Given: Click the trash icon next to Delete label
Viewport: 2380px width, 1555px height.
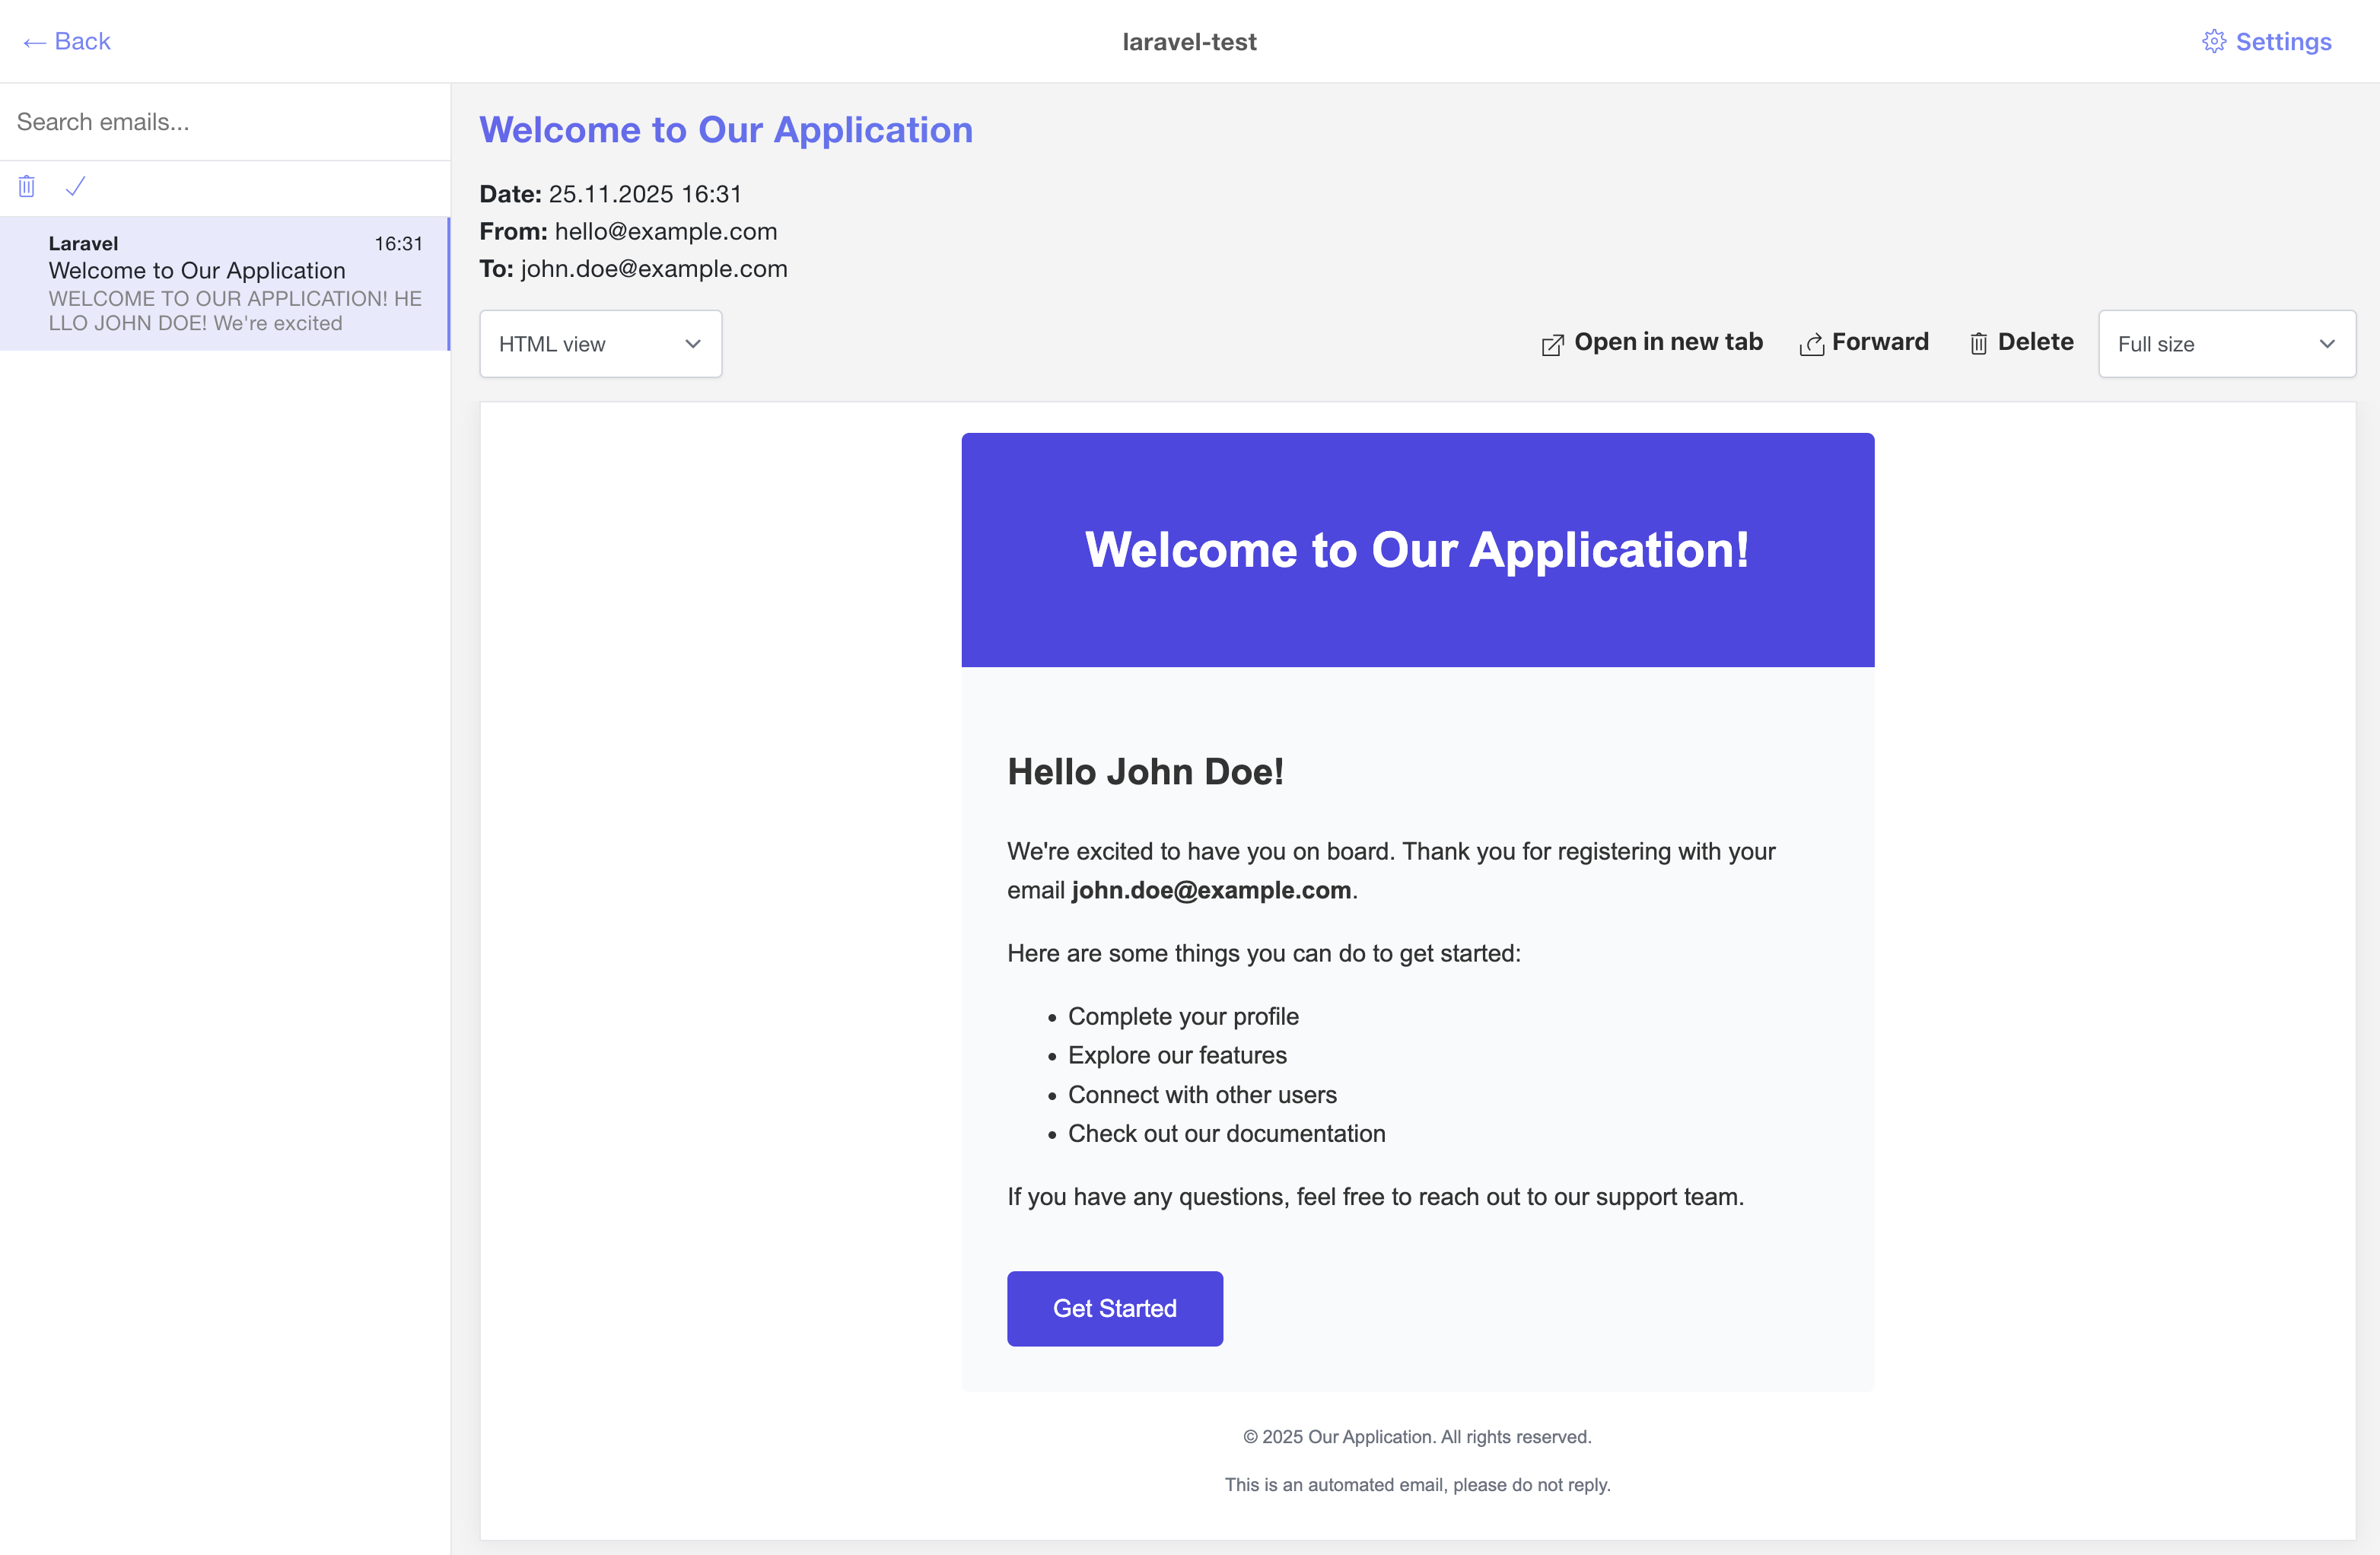Looking at the screenshot, I should tap(1979, 343).
